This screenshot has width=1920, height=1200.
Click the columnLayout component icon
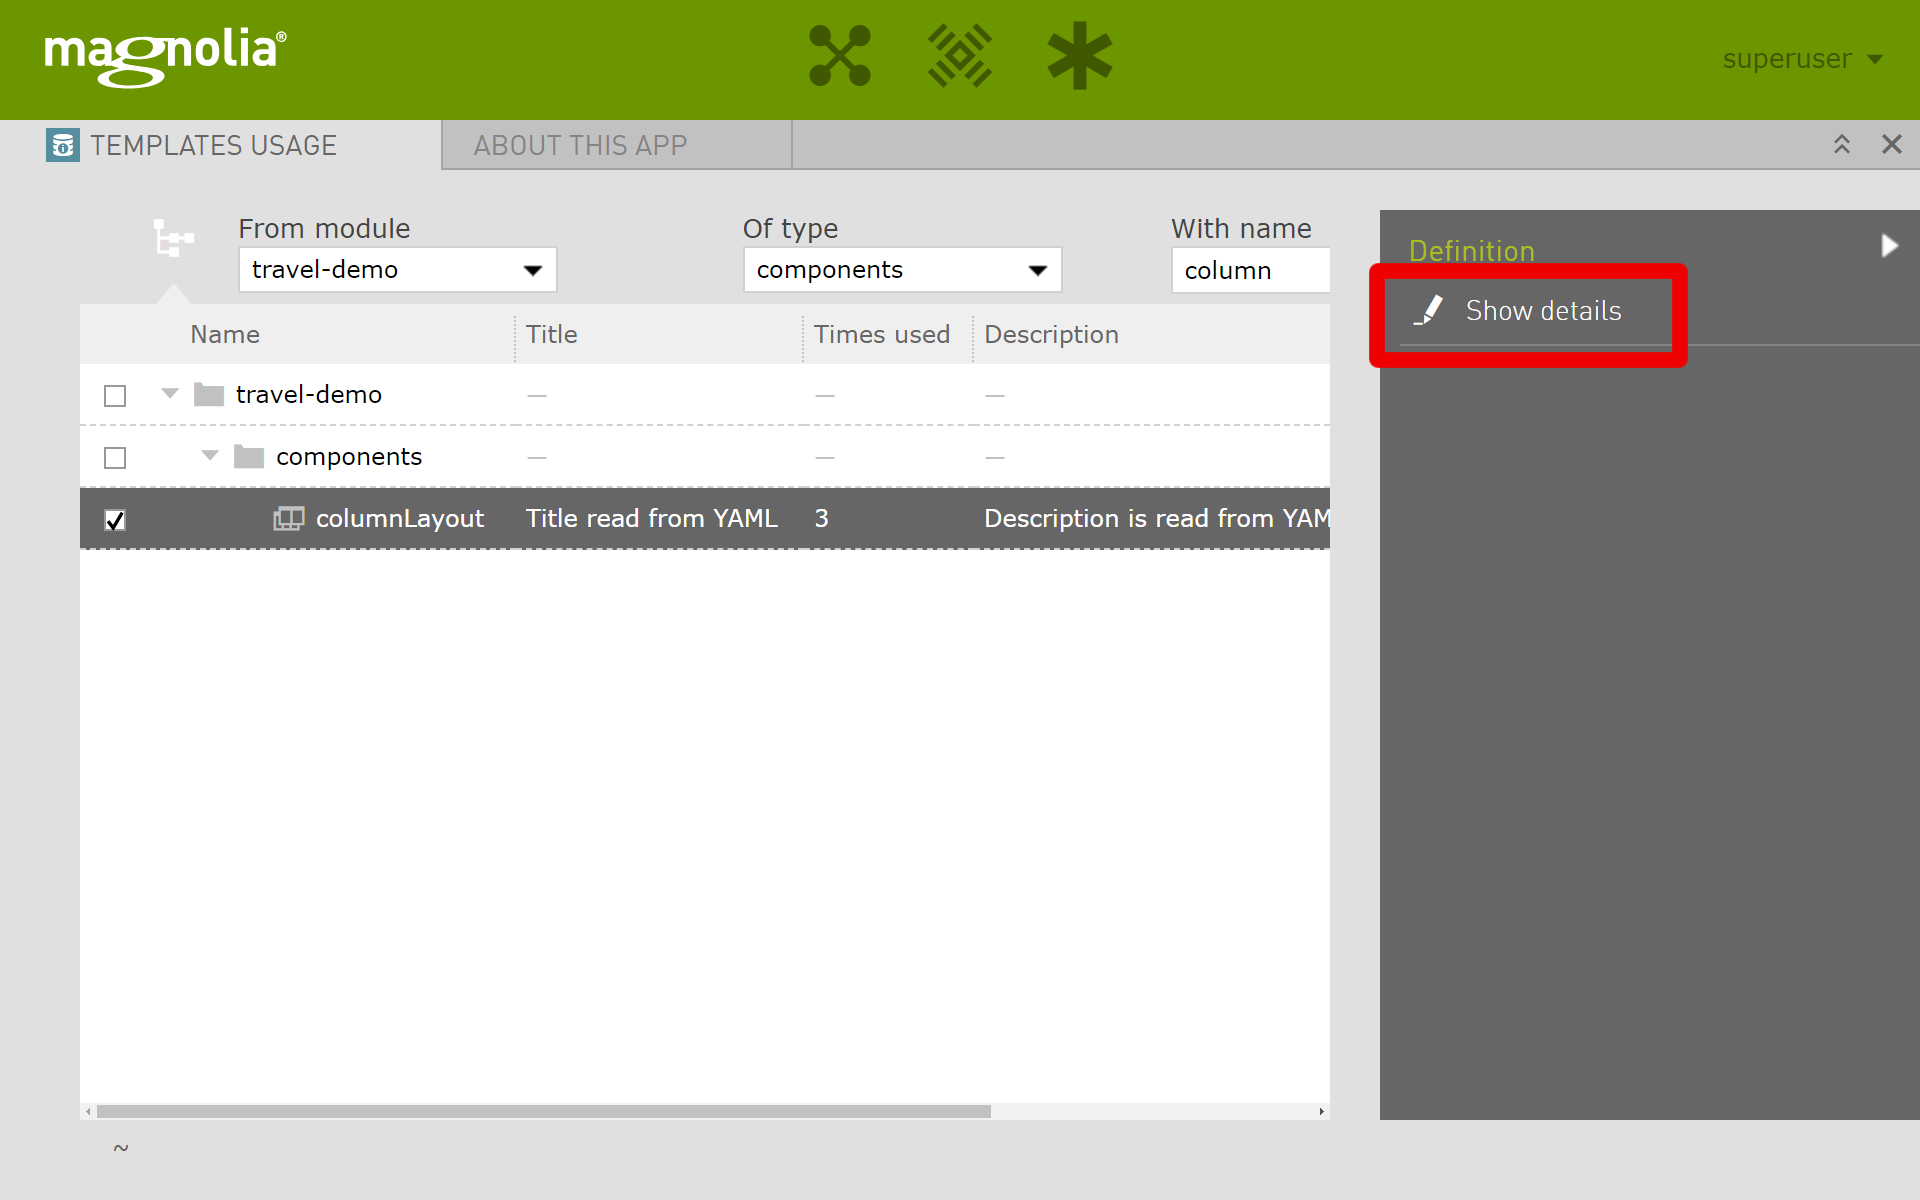click(289, 518)
